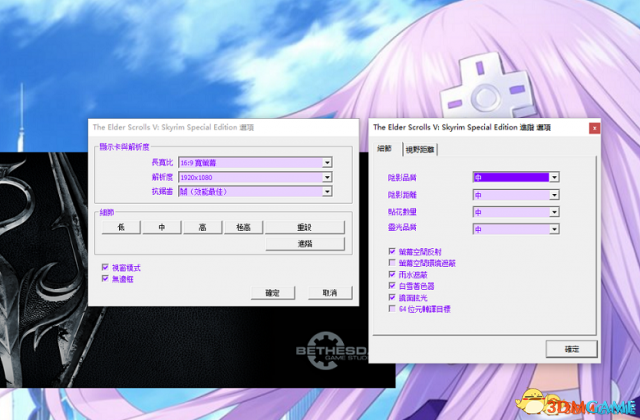Click Cancel (取消) in the Options window

(x=330, y=293)
